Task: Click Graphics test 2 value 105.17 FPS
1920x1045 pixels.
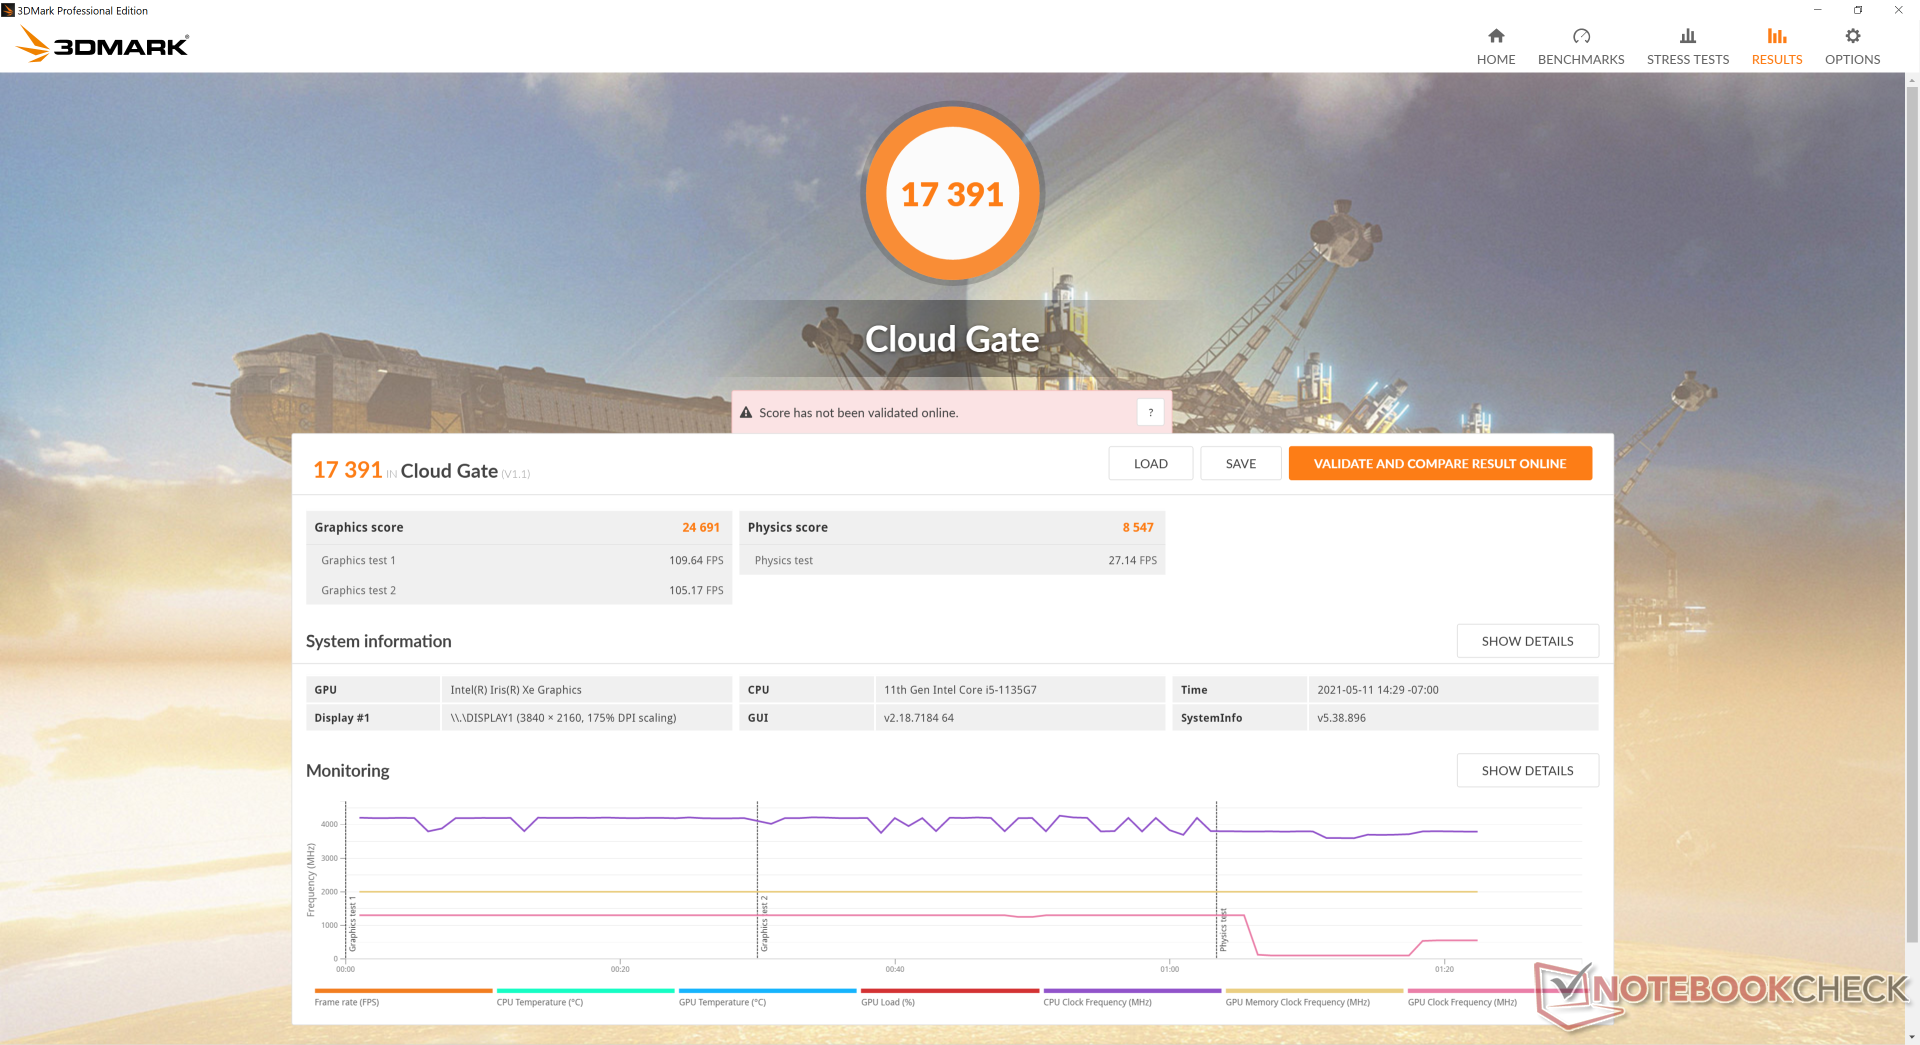Action: (696, 590)
